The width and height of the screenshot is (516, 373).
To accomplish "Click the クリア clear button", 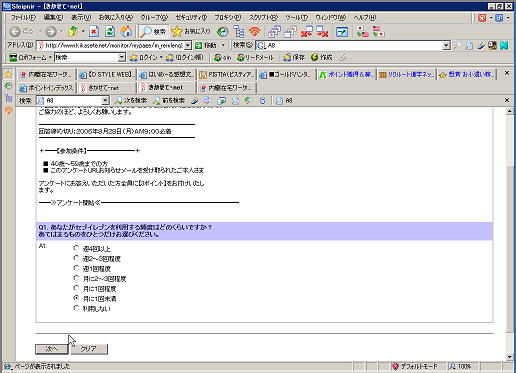I will tap(89, 349).
